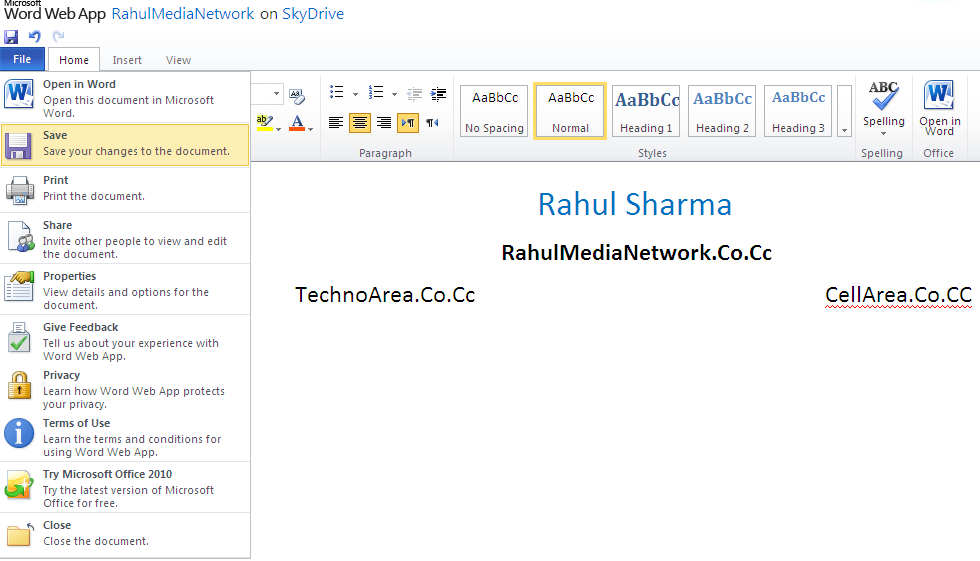Click the Rahul Sharma heading text
Viewport: 980px width, 561px height.
point(634,204)
